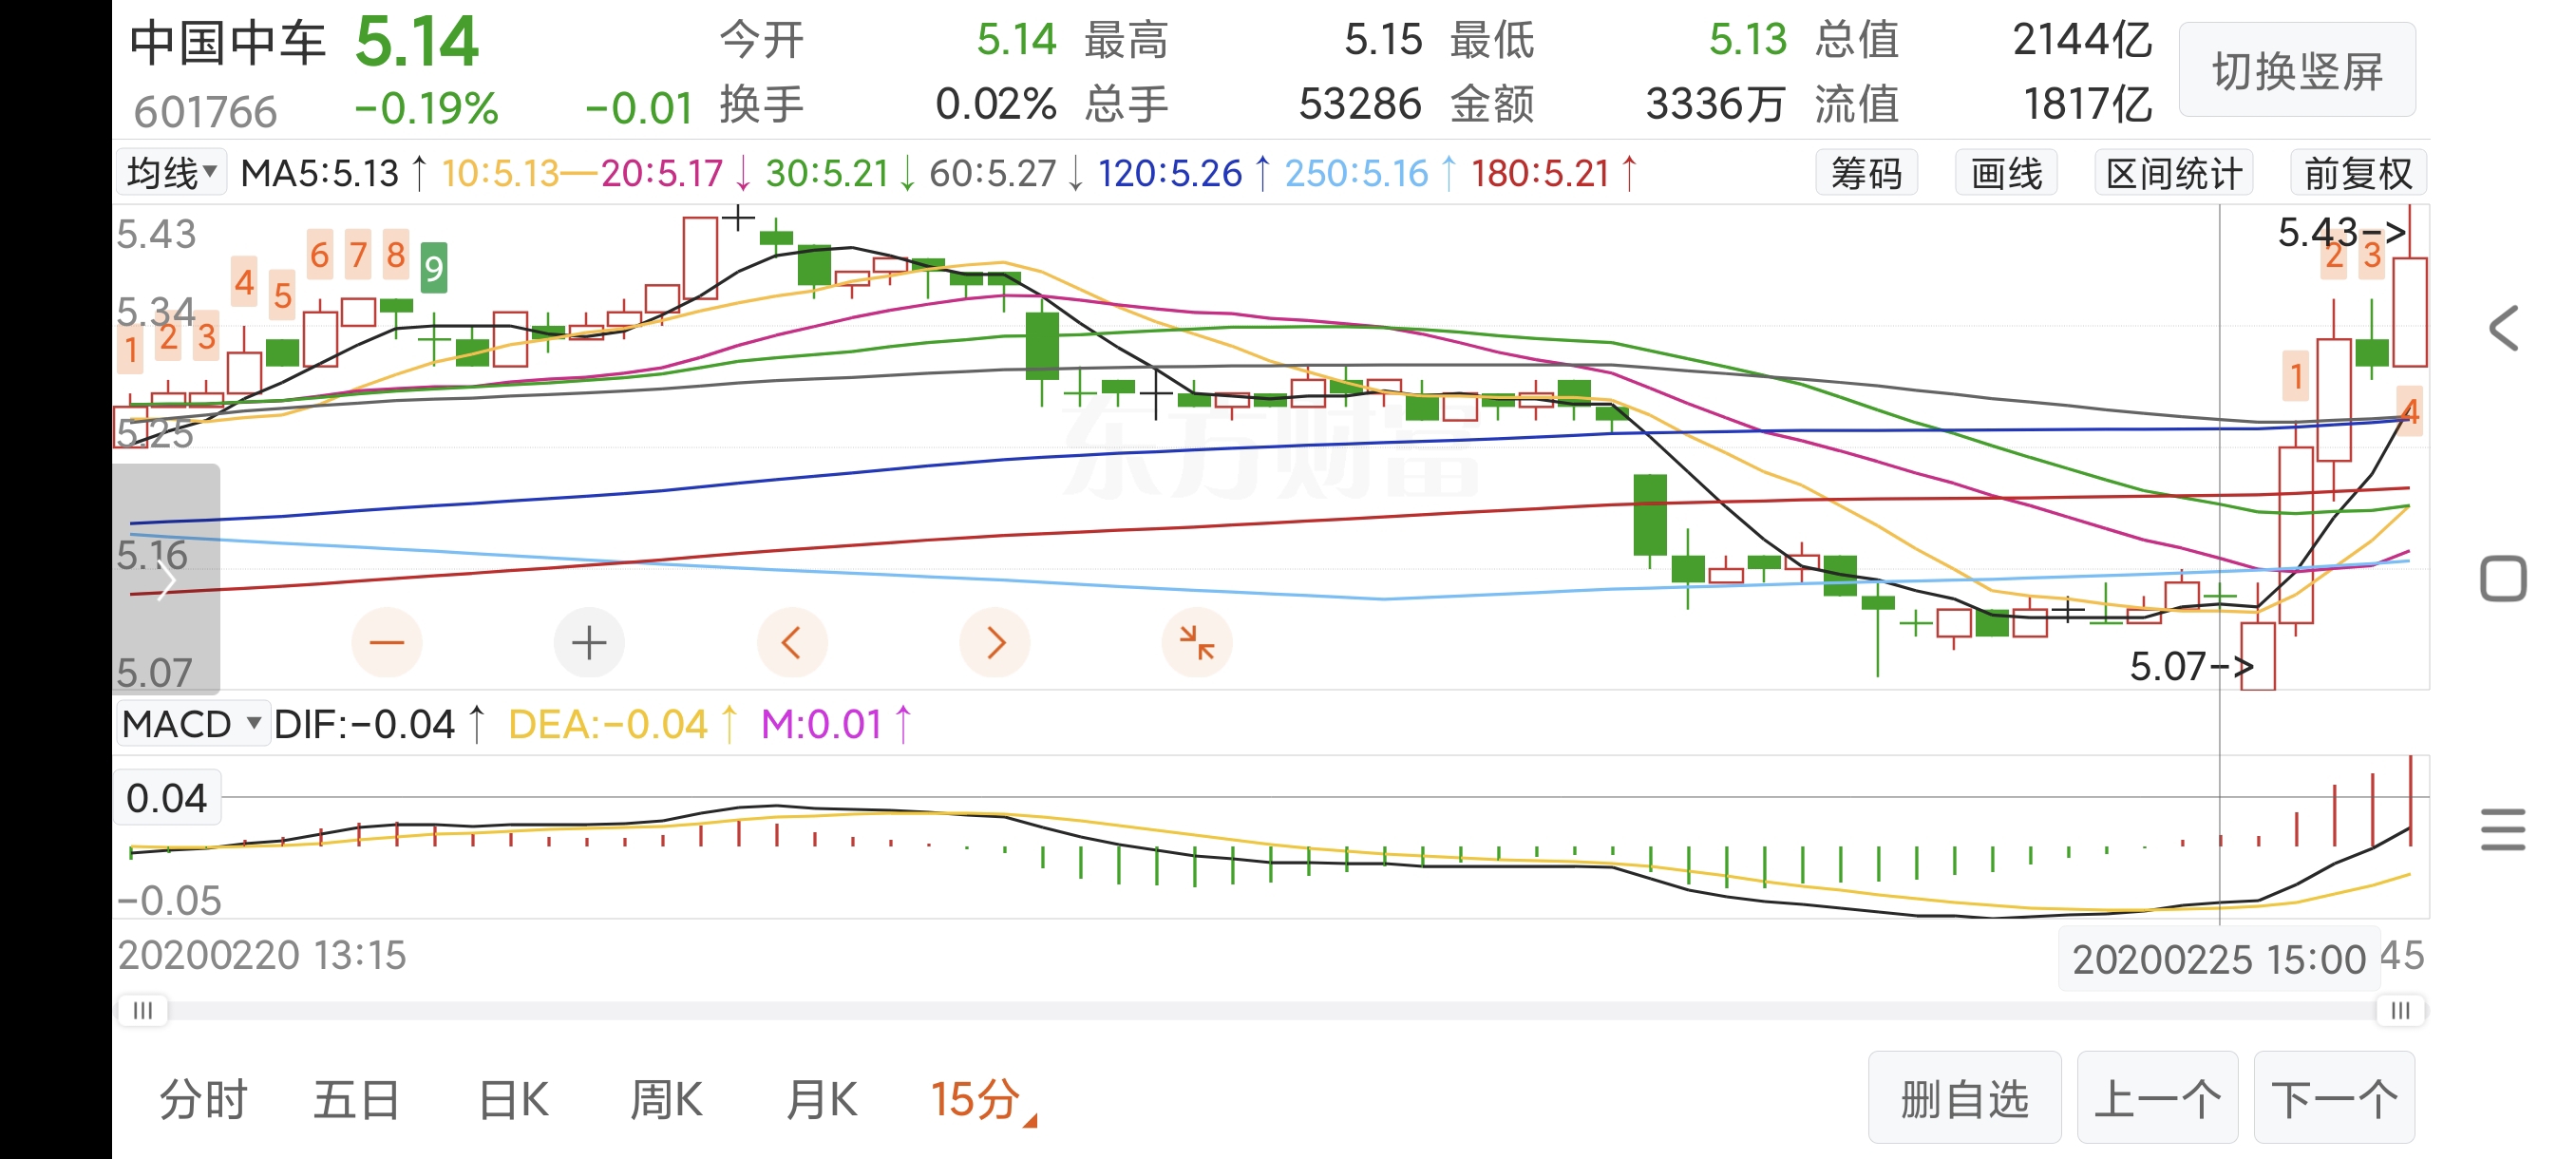Viewport: 2576px width, 1159px height.
Task: Switch to the 日K tab
Action: [x=513, y=1100]
